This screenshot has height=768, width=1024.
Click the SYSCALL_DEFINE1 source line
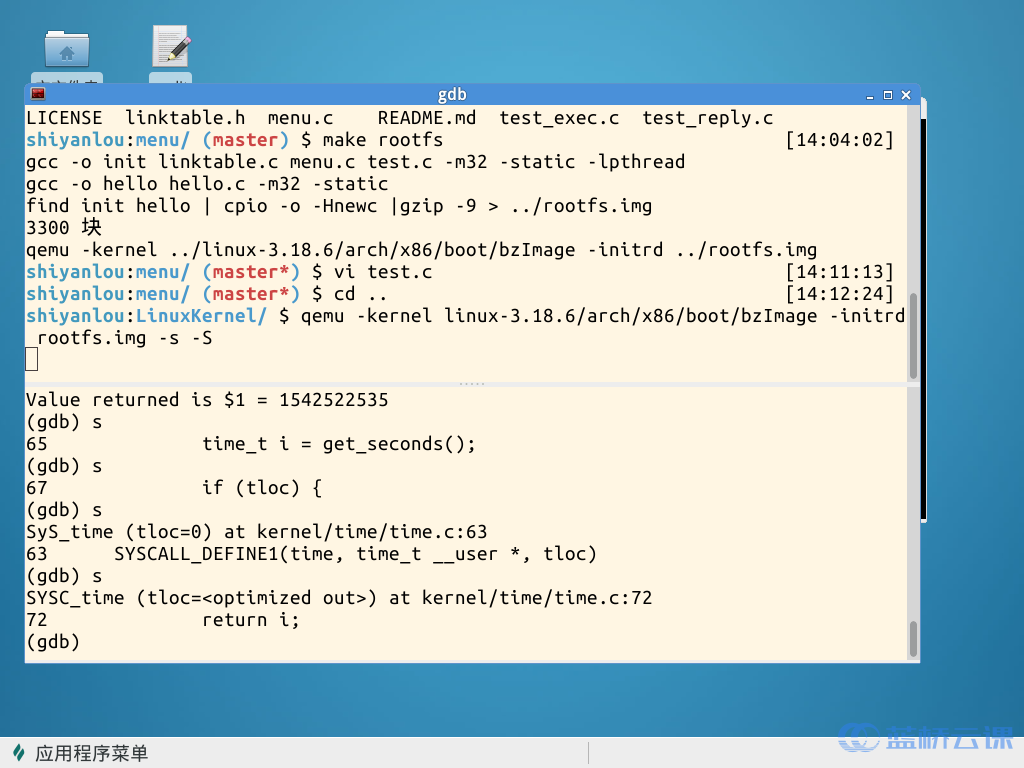355,554
